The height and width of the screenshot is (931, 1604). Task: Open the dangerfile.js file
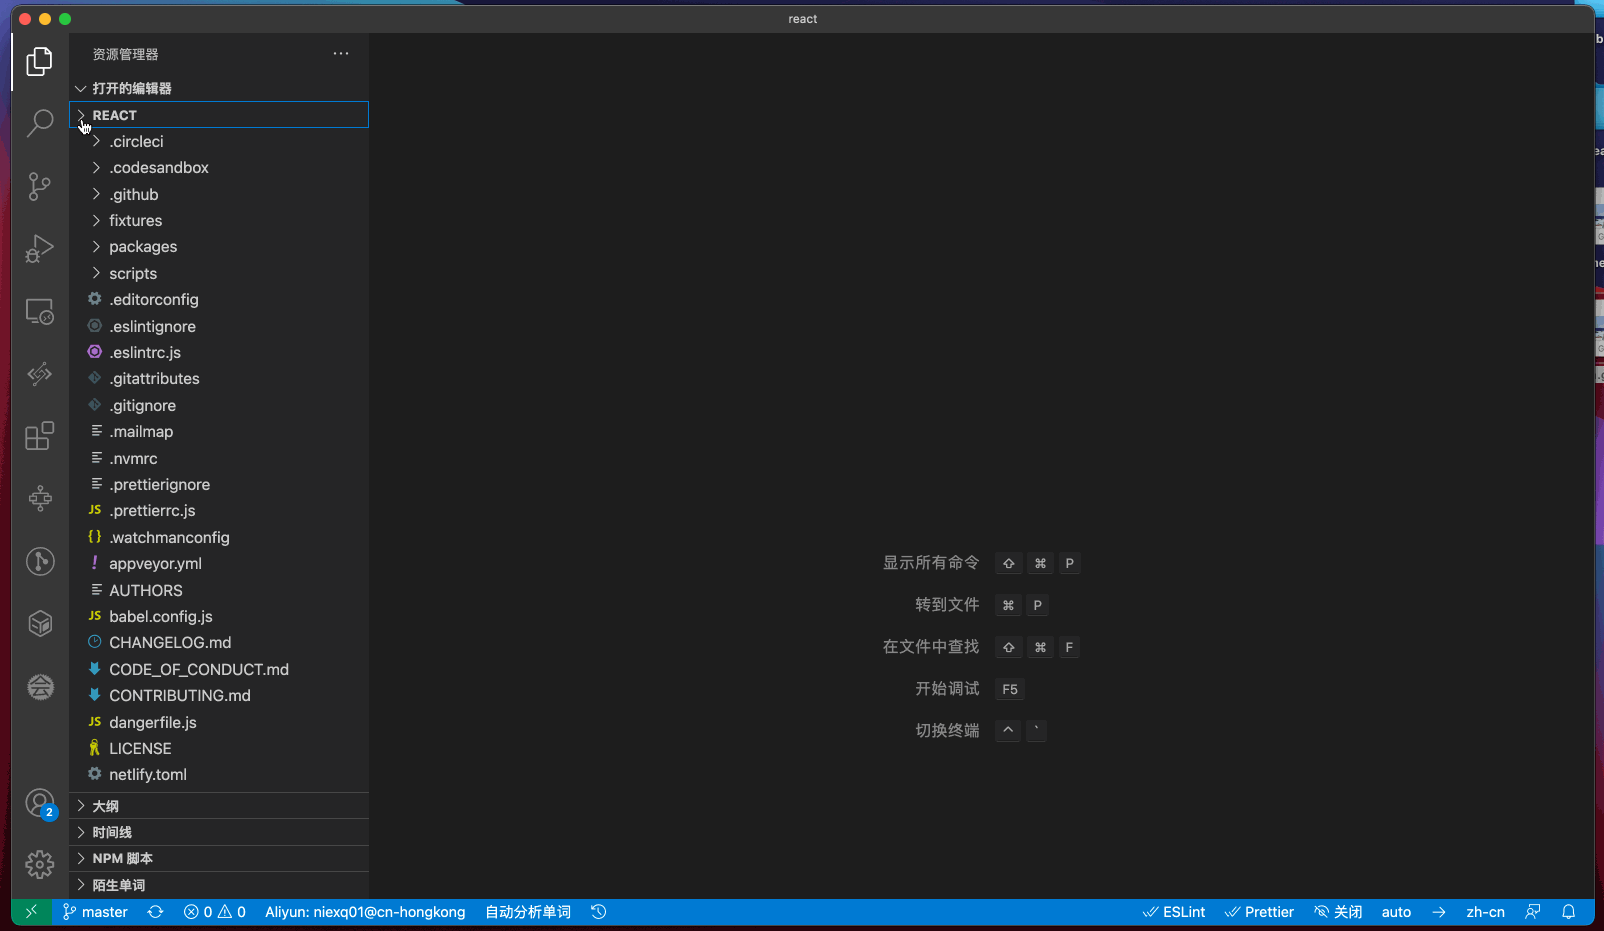219,722
